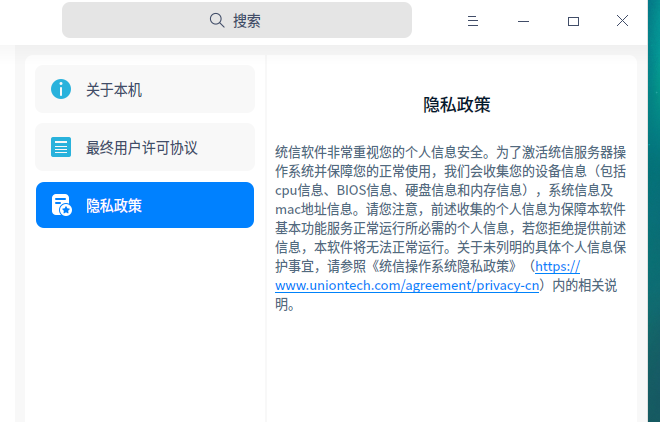The image size is (660, 422).
Task: Close the settings window
Action: pyautogui.click(x=622, y=21)
